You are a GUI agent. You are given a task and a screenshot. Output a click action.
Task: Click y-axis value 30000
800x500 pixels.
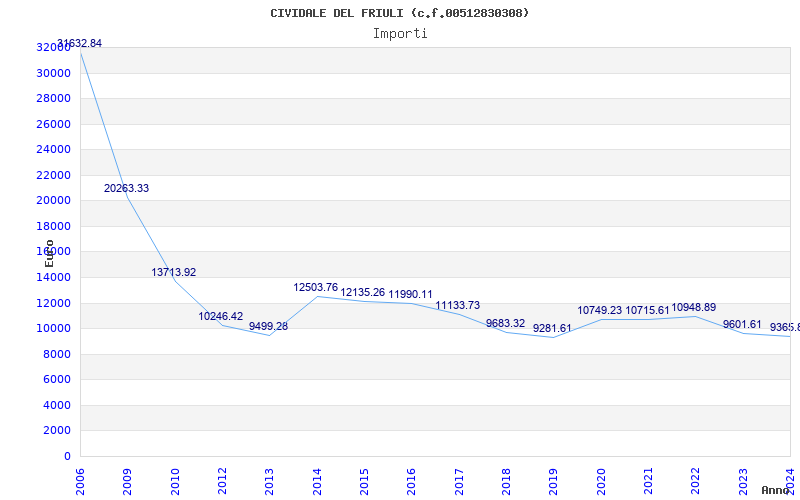pyautogui.click(x=54, y=73)
